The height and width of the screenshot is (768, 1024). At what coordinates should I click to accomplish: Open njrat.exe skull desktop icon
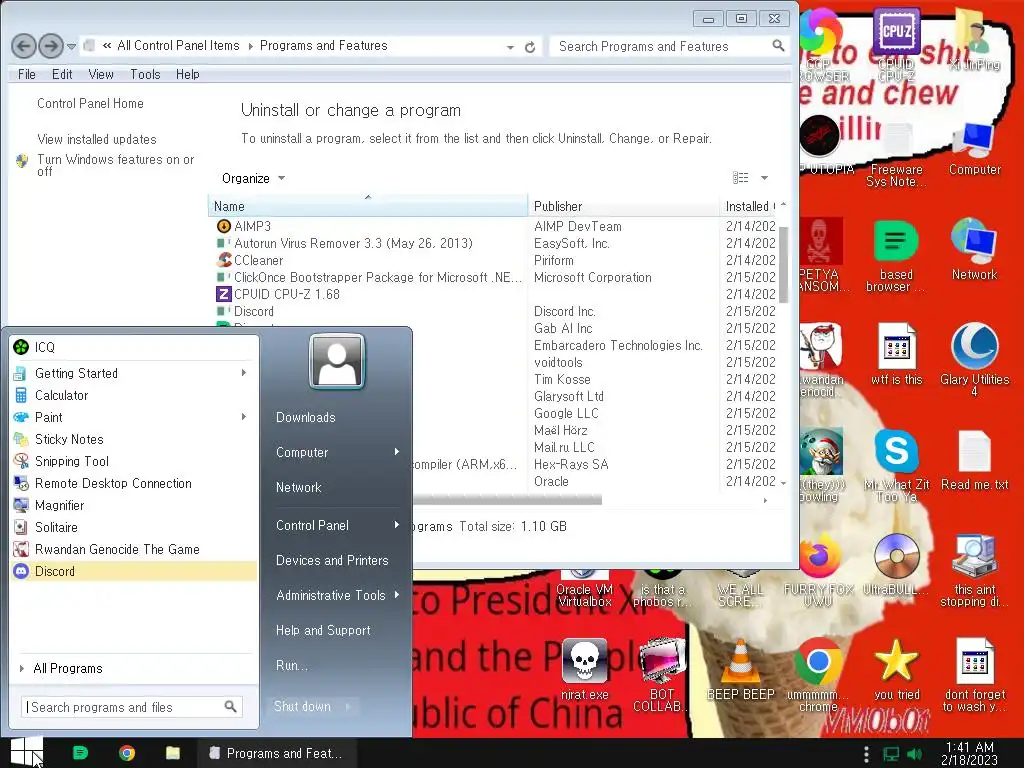coord(584,669)
